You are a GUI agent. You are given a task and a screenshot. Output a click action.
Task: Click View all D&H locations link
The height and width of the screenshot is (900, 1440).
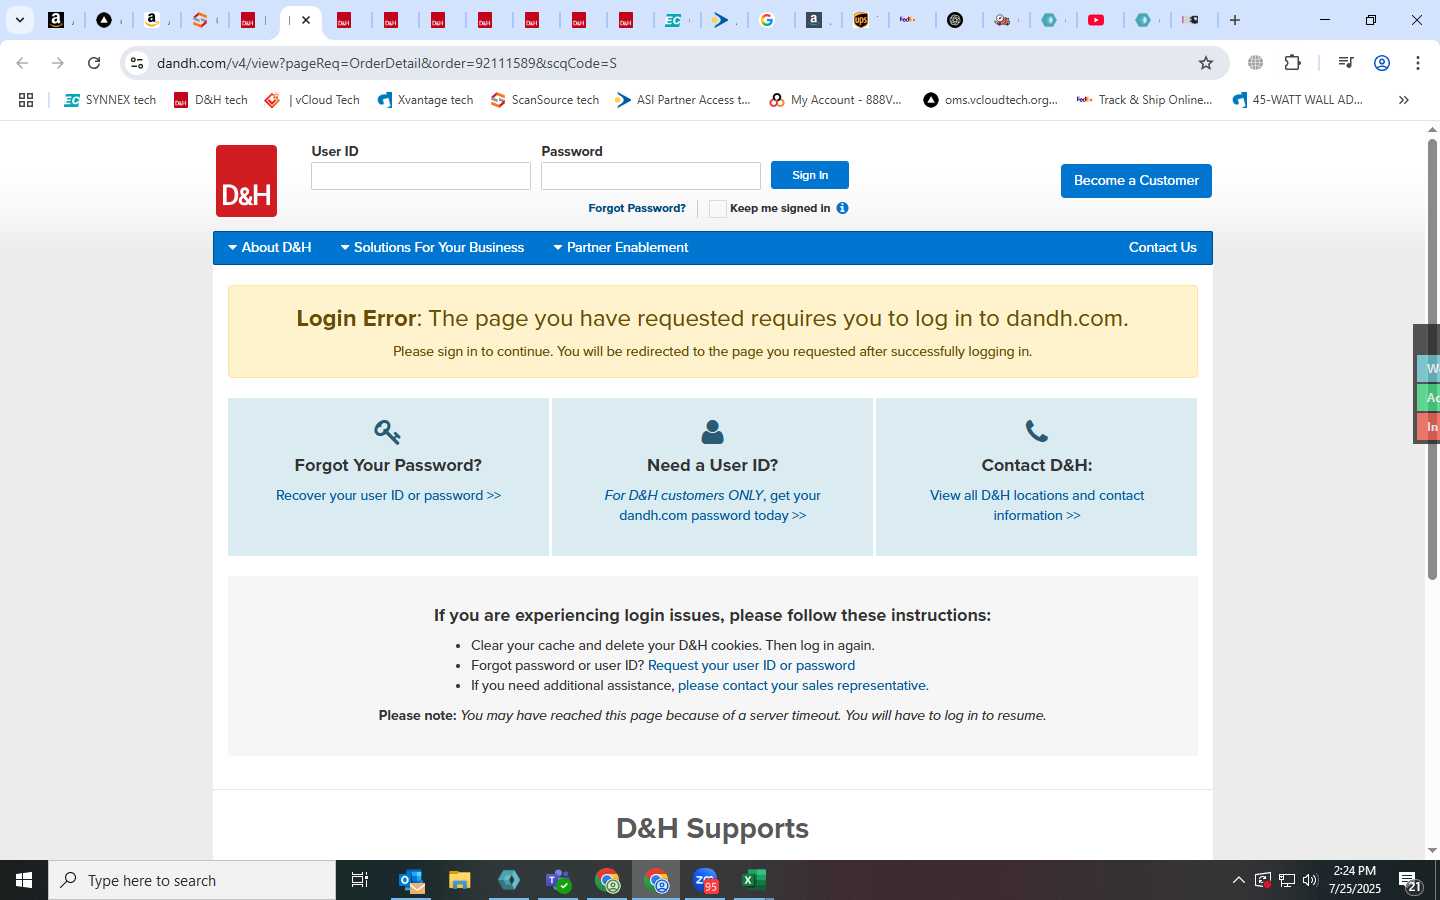click(1037, 505)
